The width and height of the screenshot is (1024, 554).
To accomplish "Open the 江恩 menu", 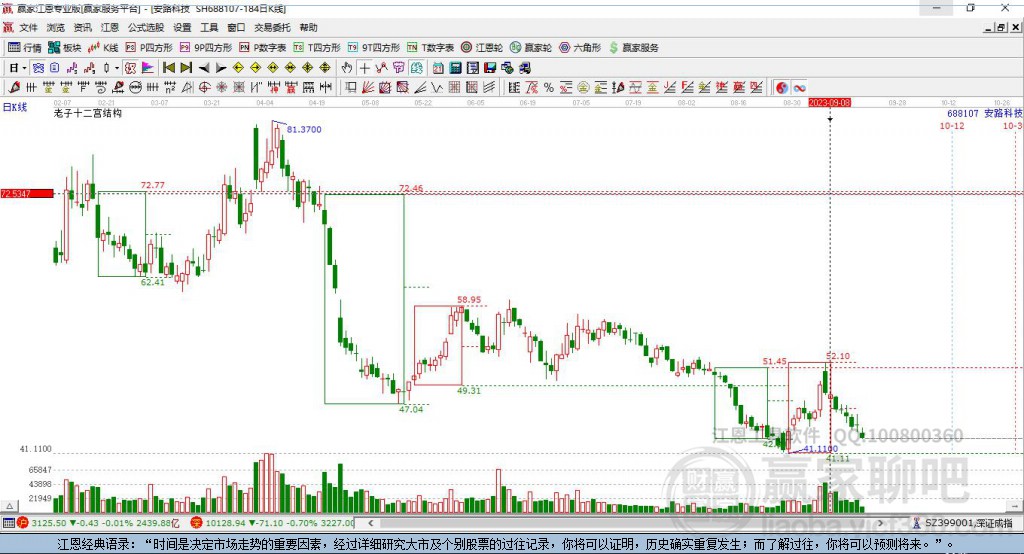I will point(110,27).
